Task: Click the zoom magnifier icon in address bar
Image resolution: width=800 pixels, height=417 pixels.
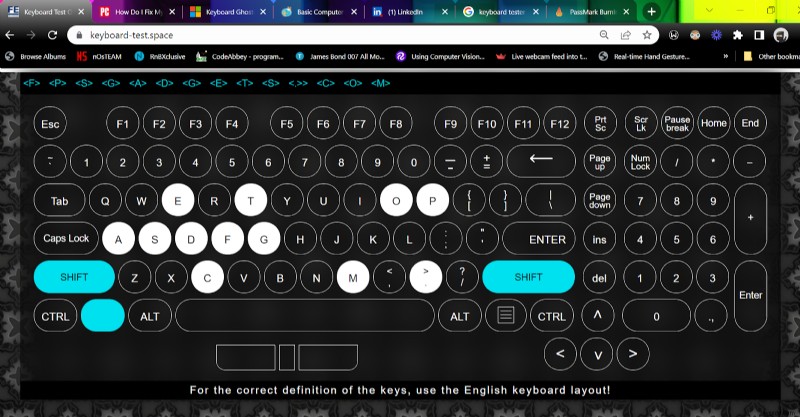Action: (x=604, y=35)
